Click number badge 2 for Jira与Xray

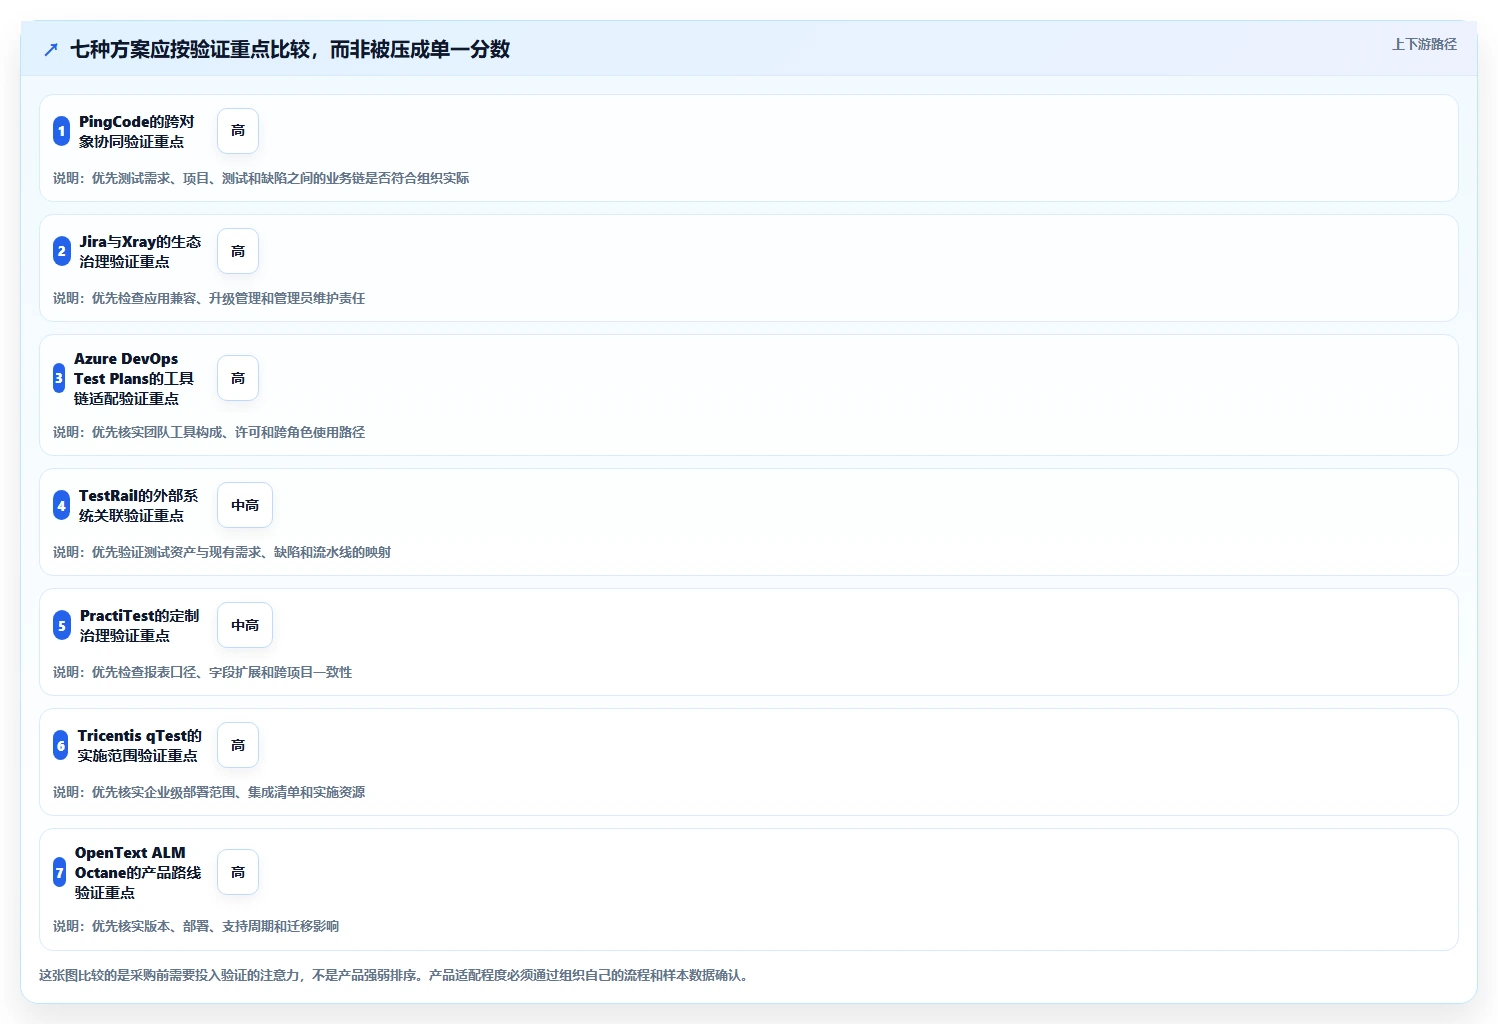pos(61,251)
